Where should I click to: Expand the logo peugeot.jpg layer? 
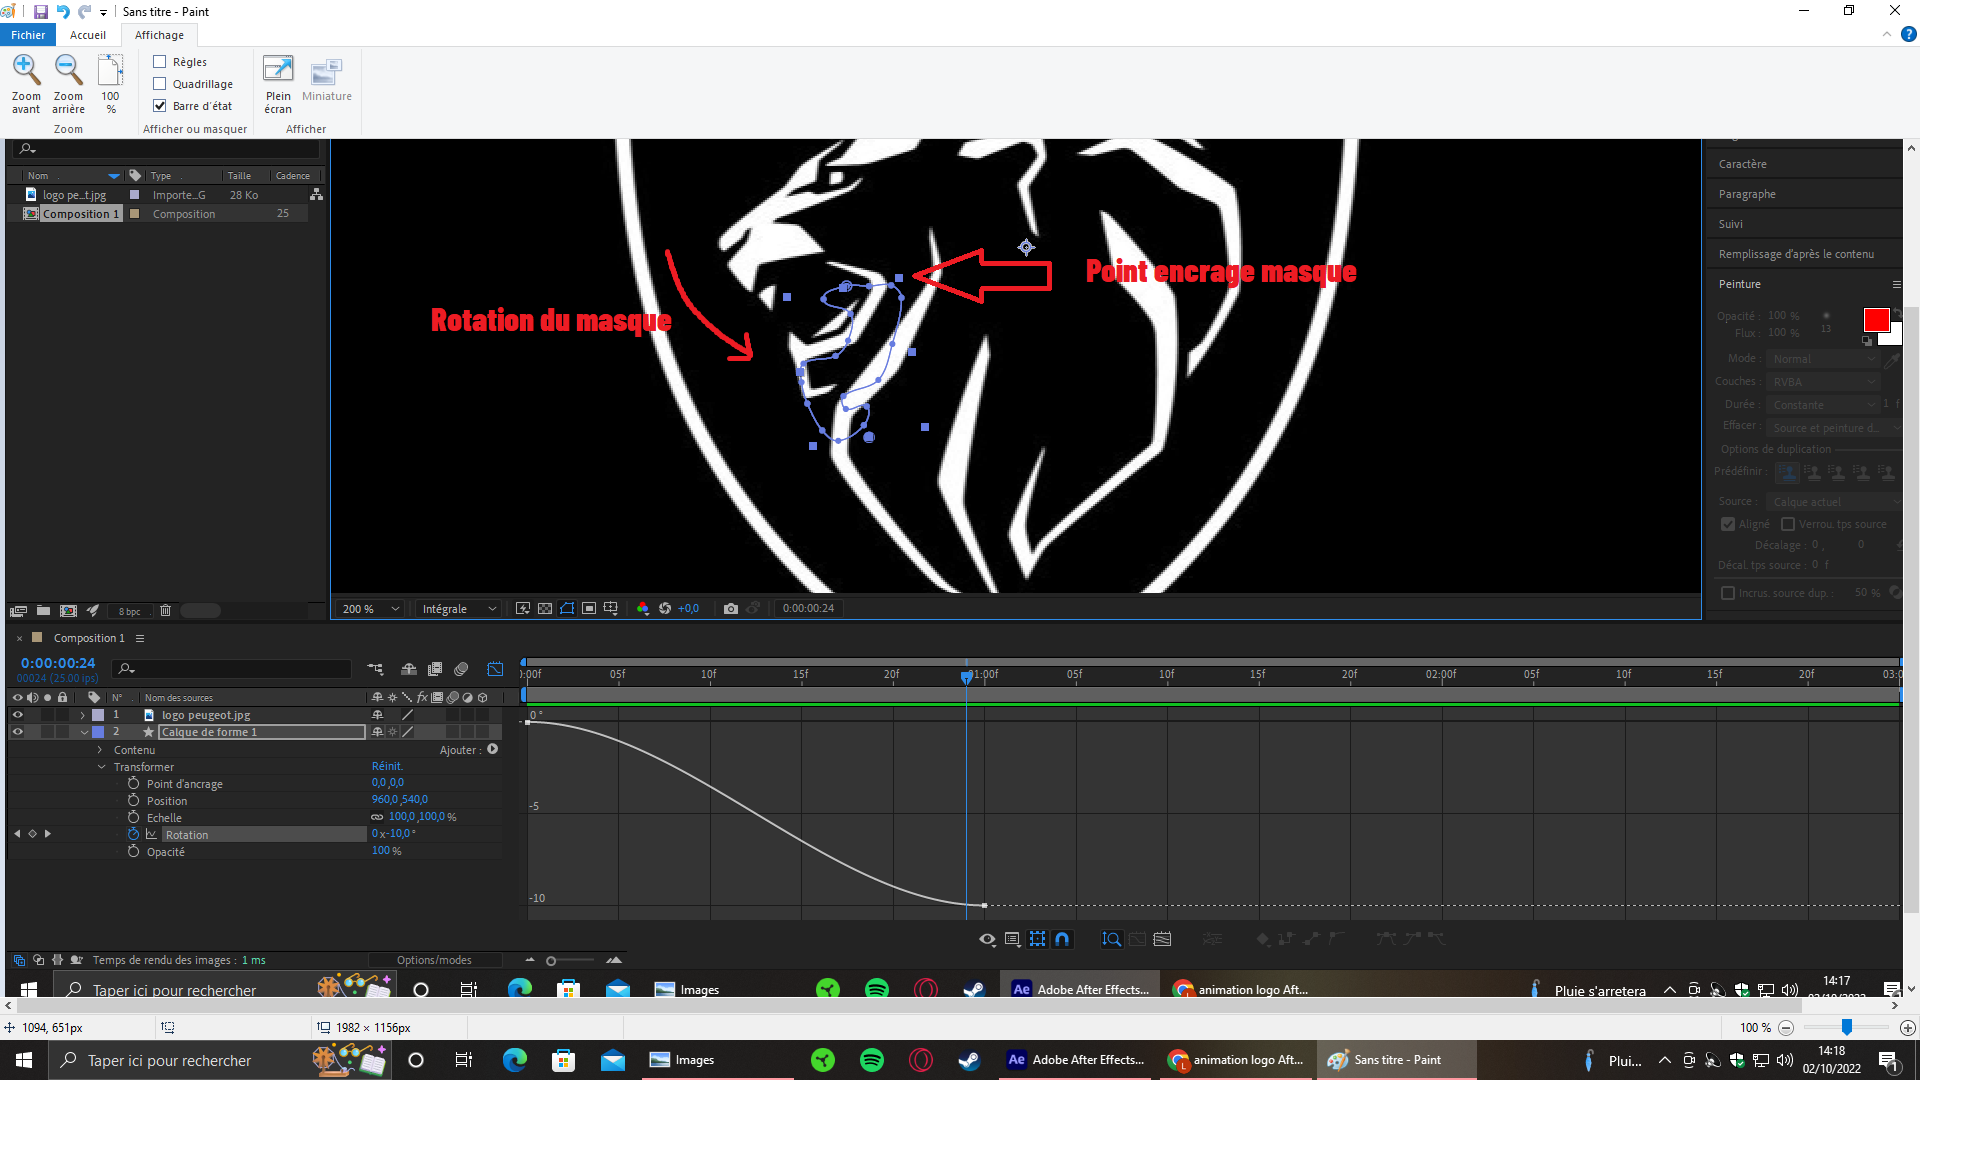pos(83,715)
